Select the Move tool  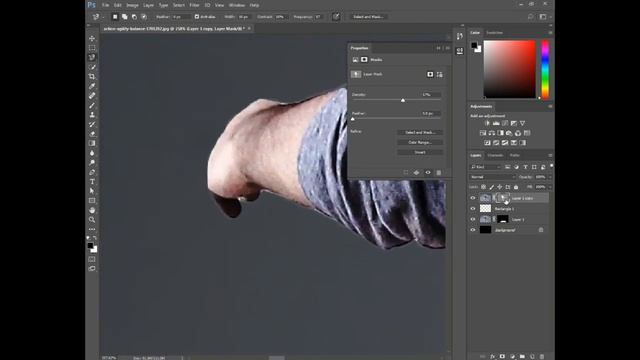click(92, 38)
